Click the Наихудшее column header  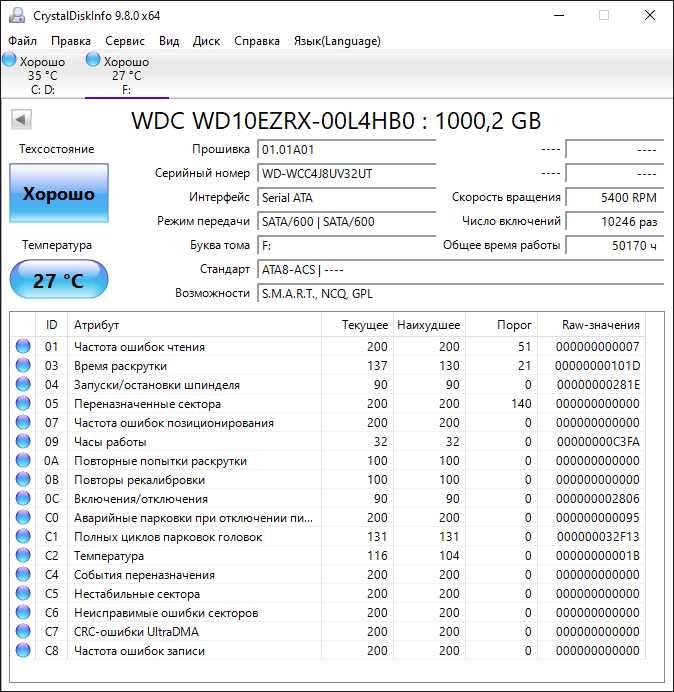(429, 325)
